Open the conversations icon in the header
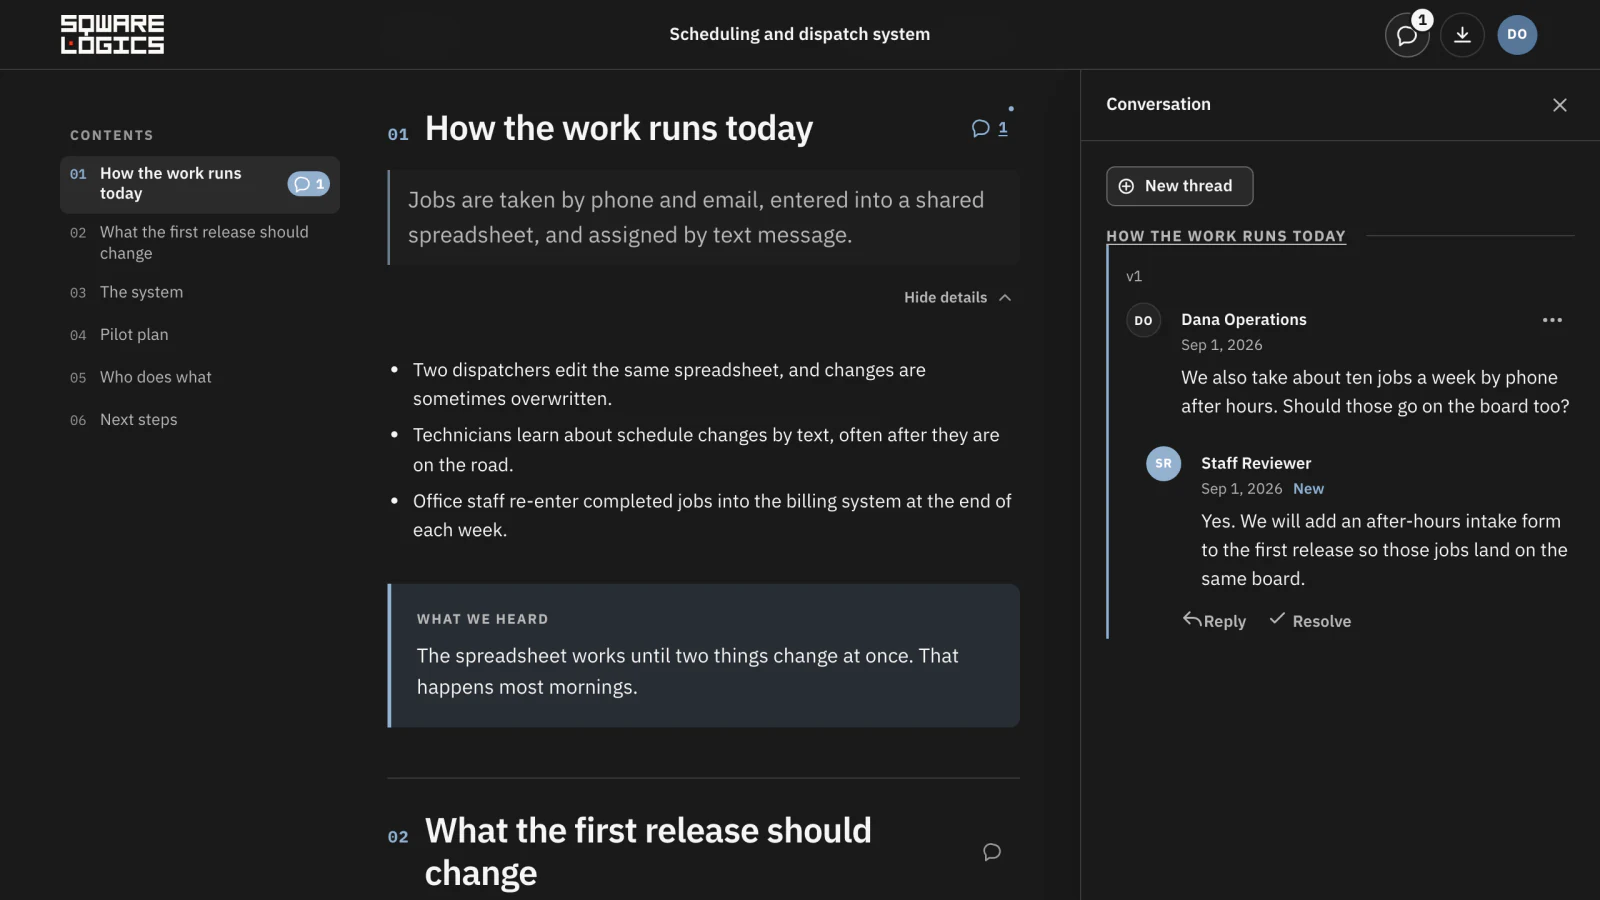 [x=1407, y=35]
